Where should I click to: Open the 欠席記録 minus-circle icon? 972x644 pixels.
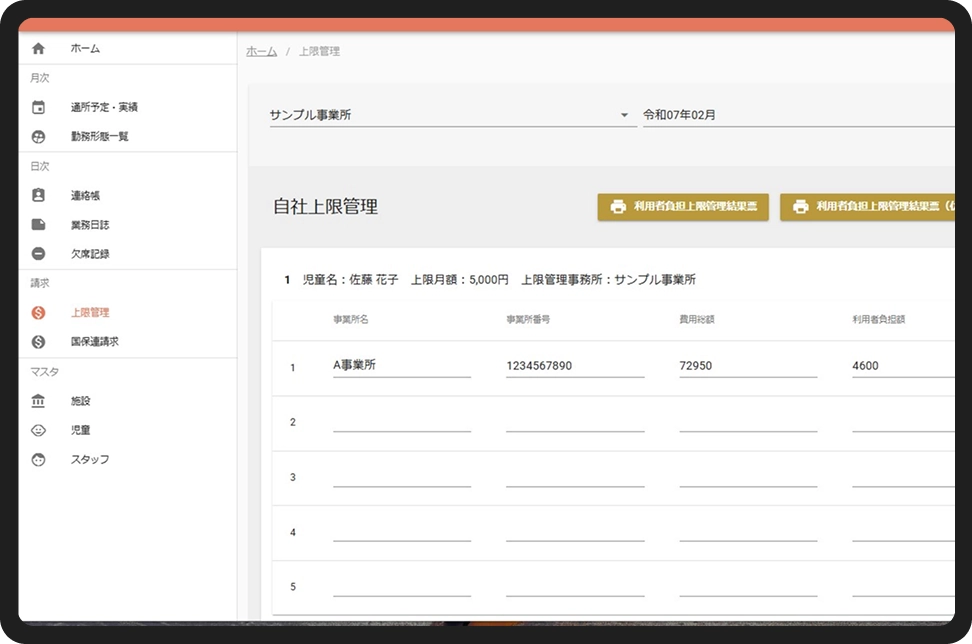point(38,254)
